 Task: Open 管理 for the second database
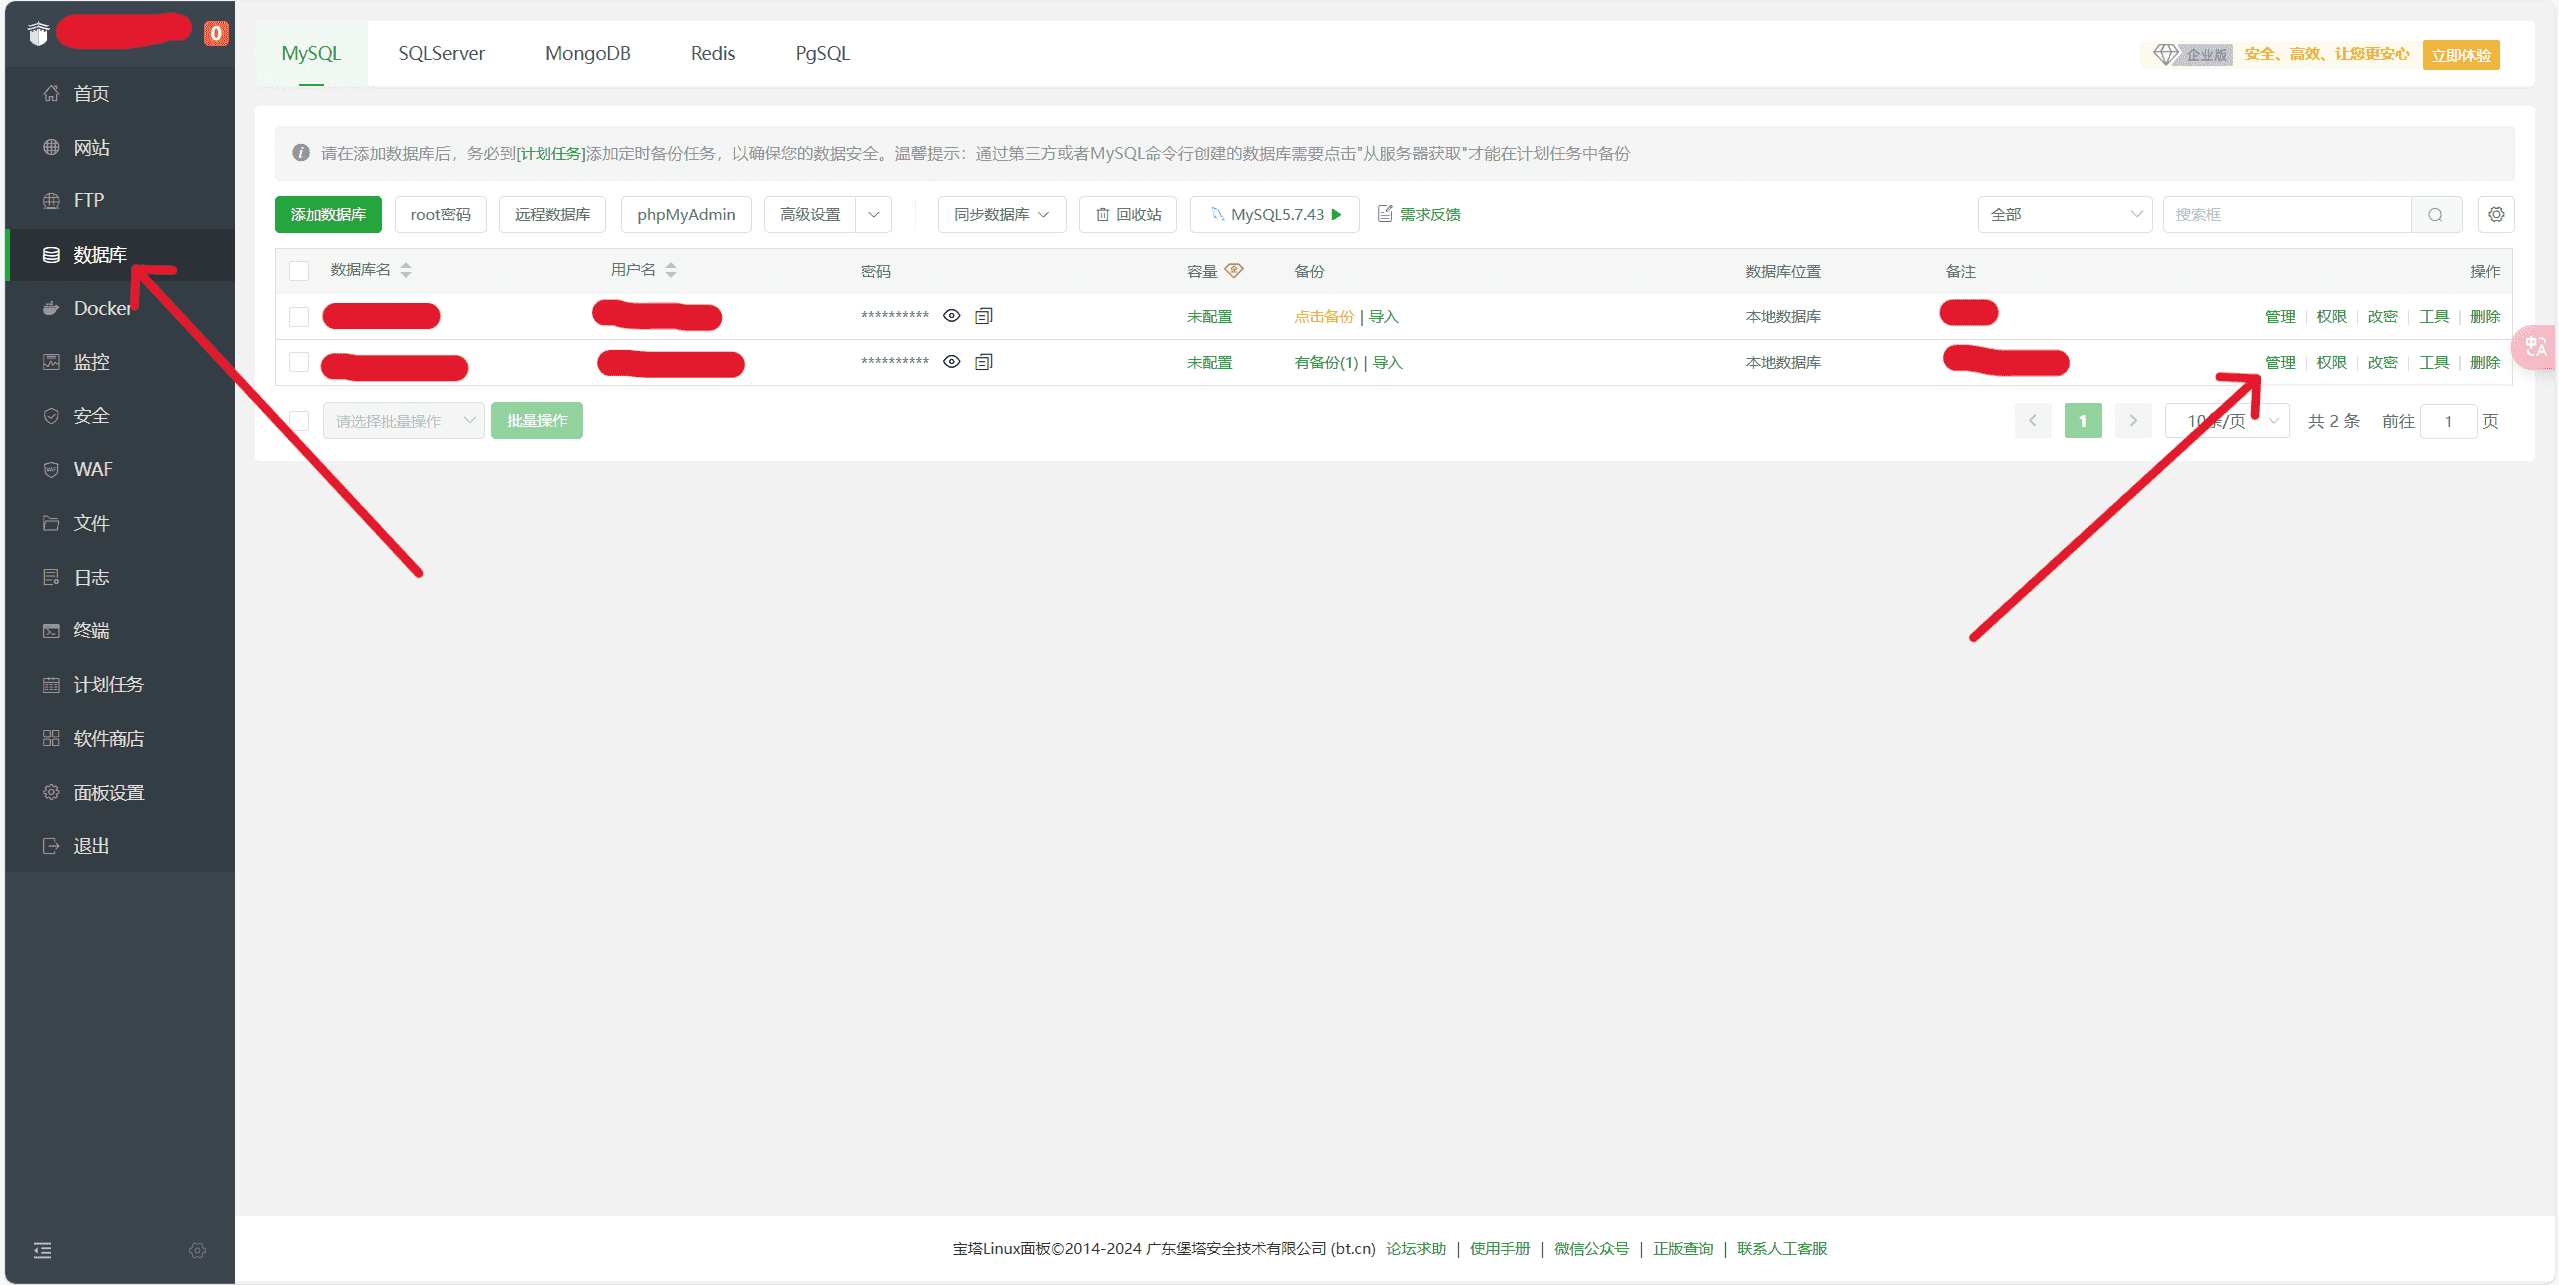pyautogui.click(x=2281, y=362)
